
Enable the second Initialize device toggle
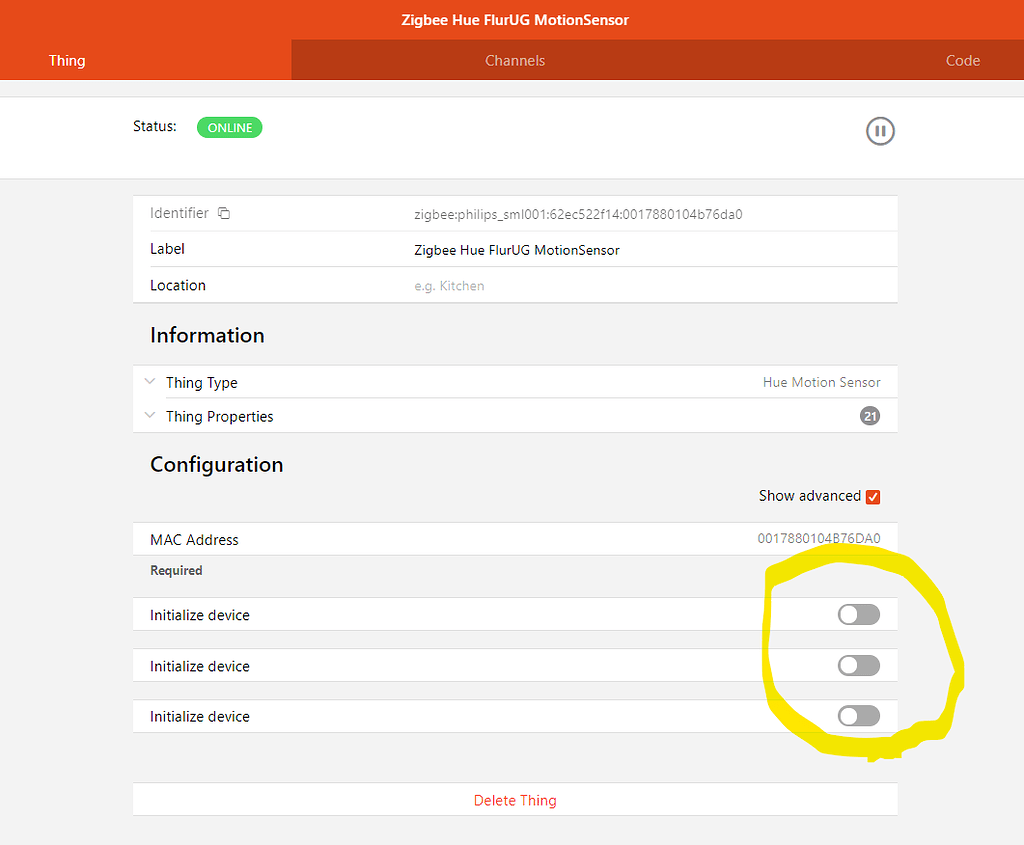coord(858,665)
